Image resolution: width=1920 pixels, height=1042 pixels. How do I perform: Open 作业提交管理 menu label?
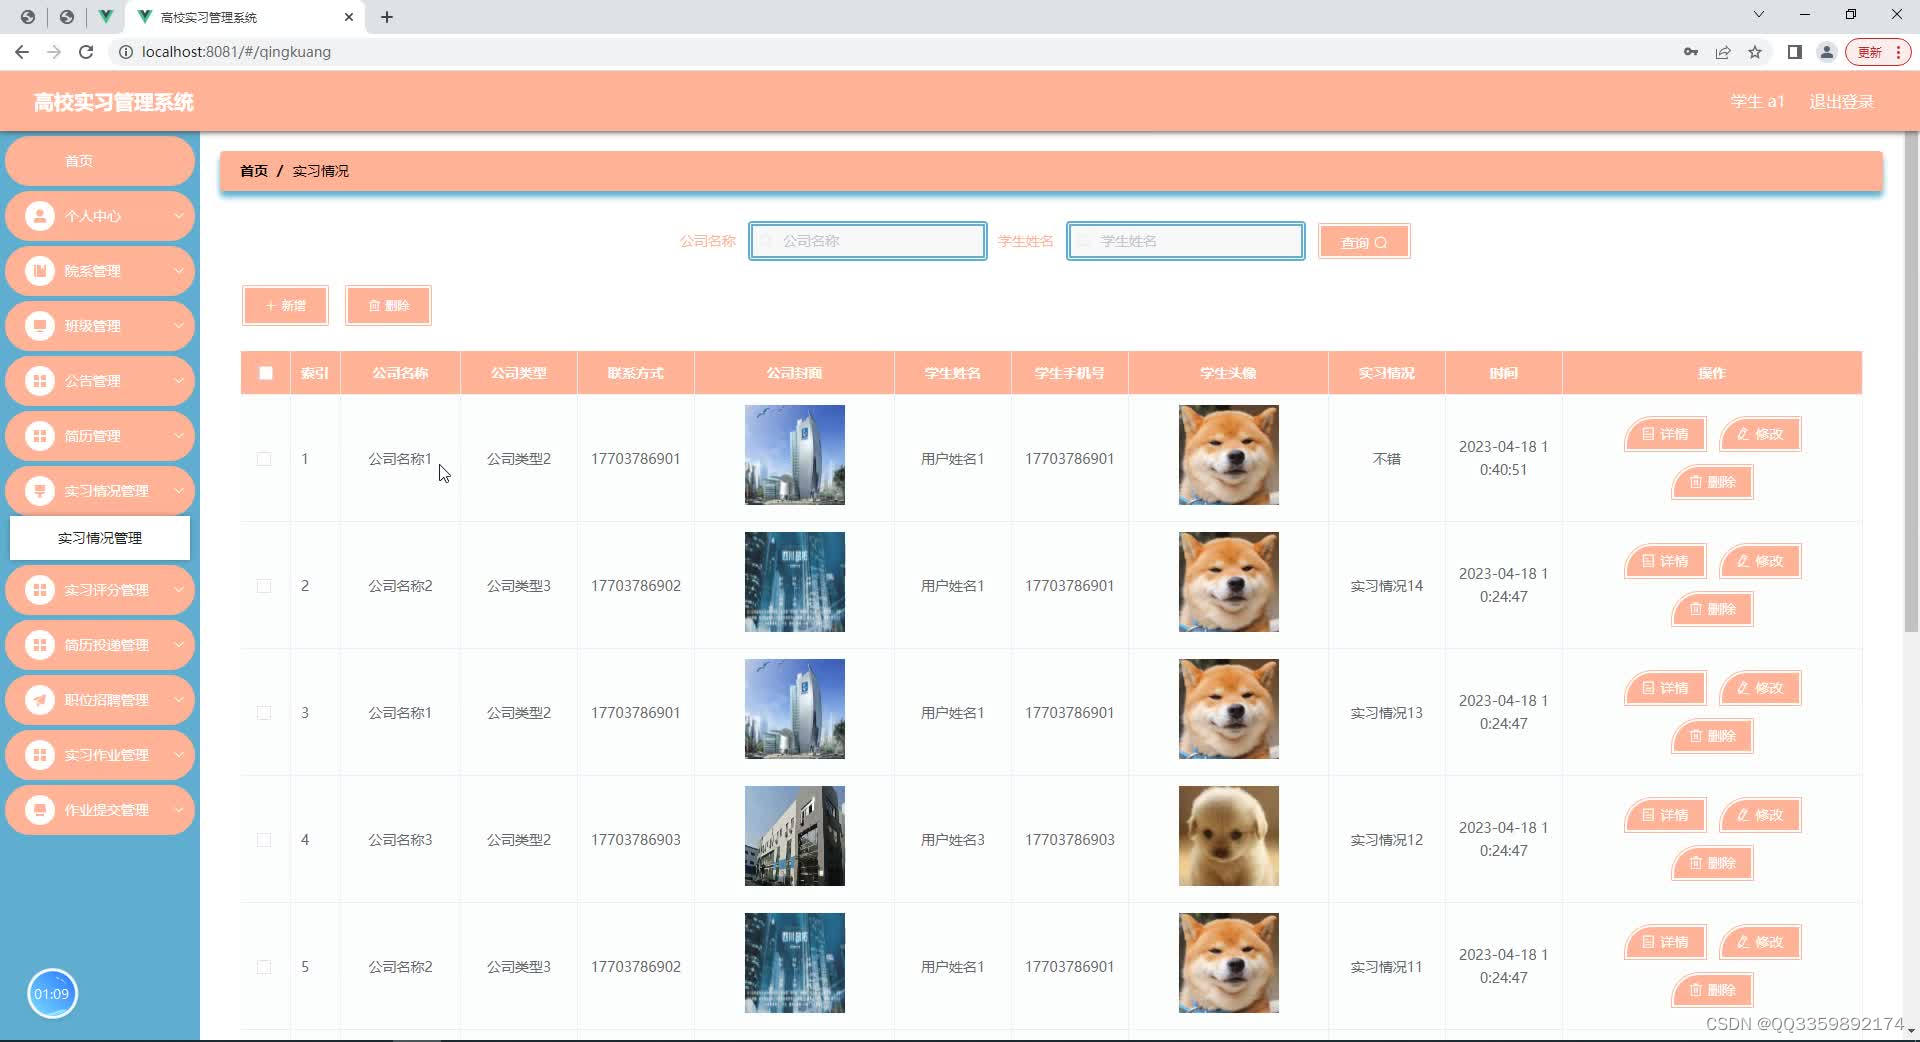pos(106,810)
